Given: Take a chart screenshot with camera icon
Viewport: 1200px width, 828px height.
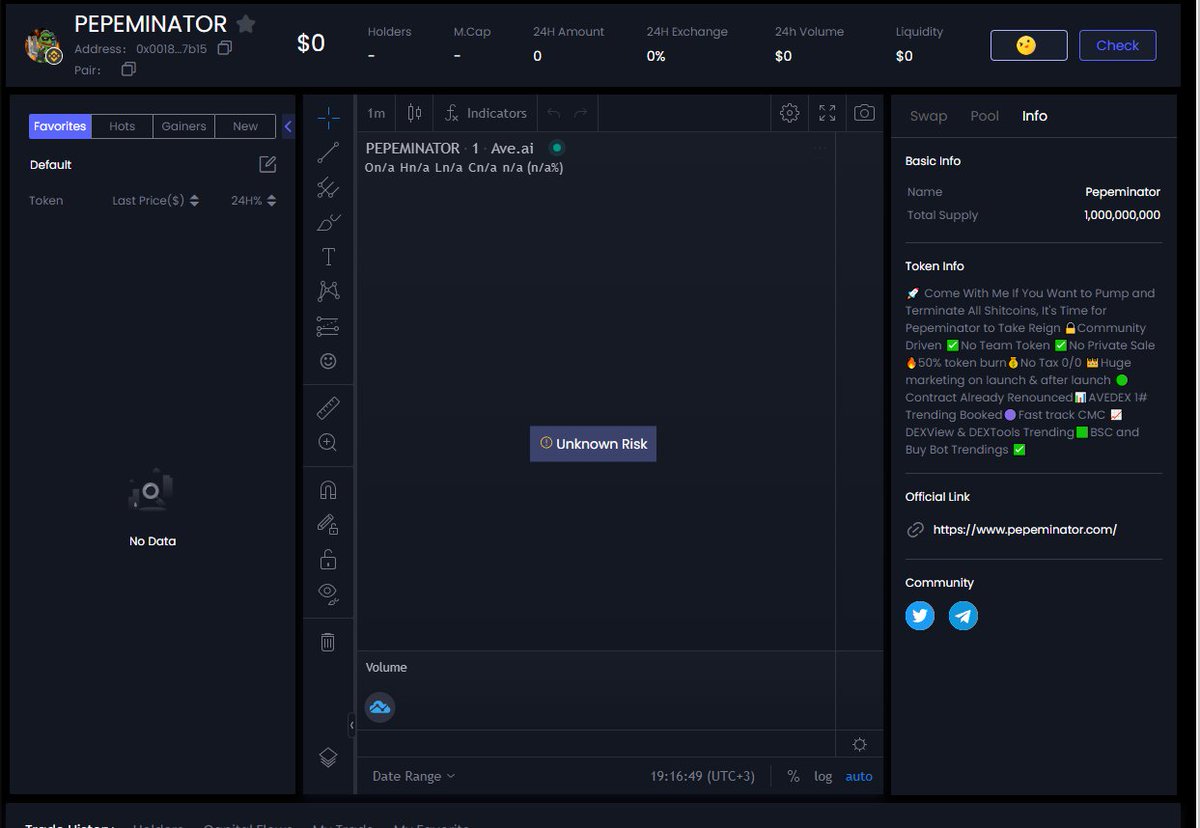Looking at the screenshot, I should (864, 113).
